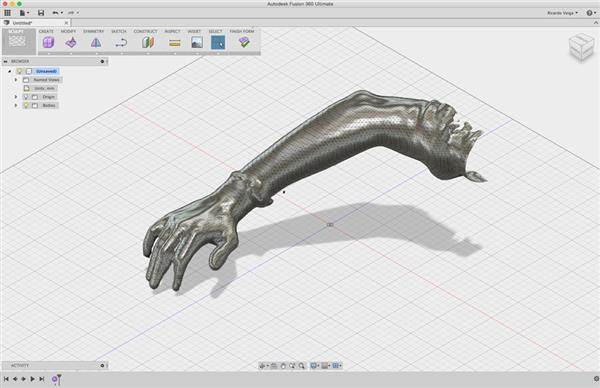Switch to the Untitled document tab
600x388 pixels.
[35, 23]
